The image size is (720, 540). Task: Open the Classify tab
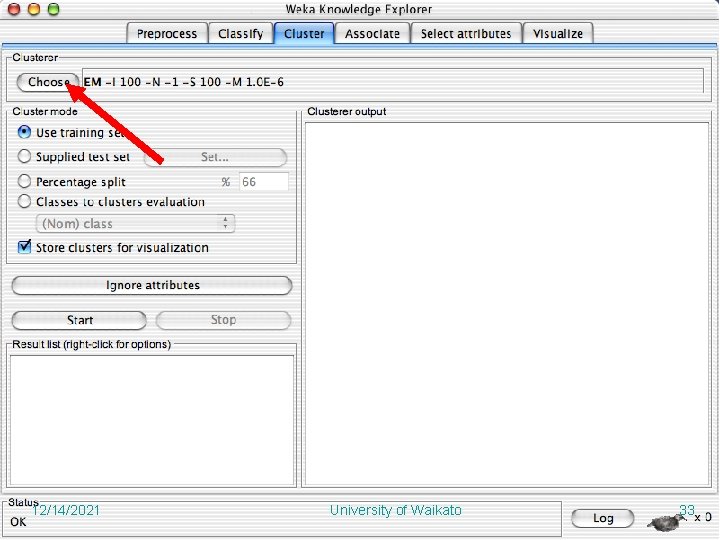click(241, 34)
